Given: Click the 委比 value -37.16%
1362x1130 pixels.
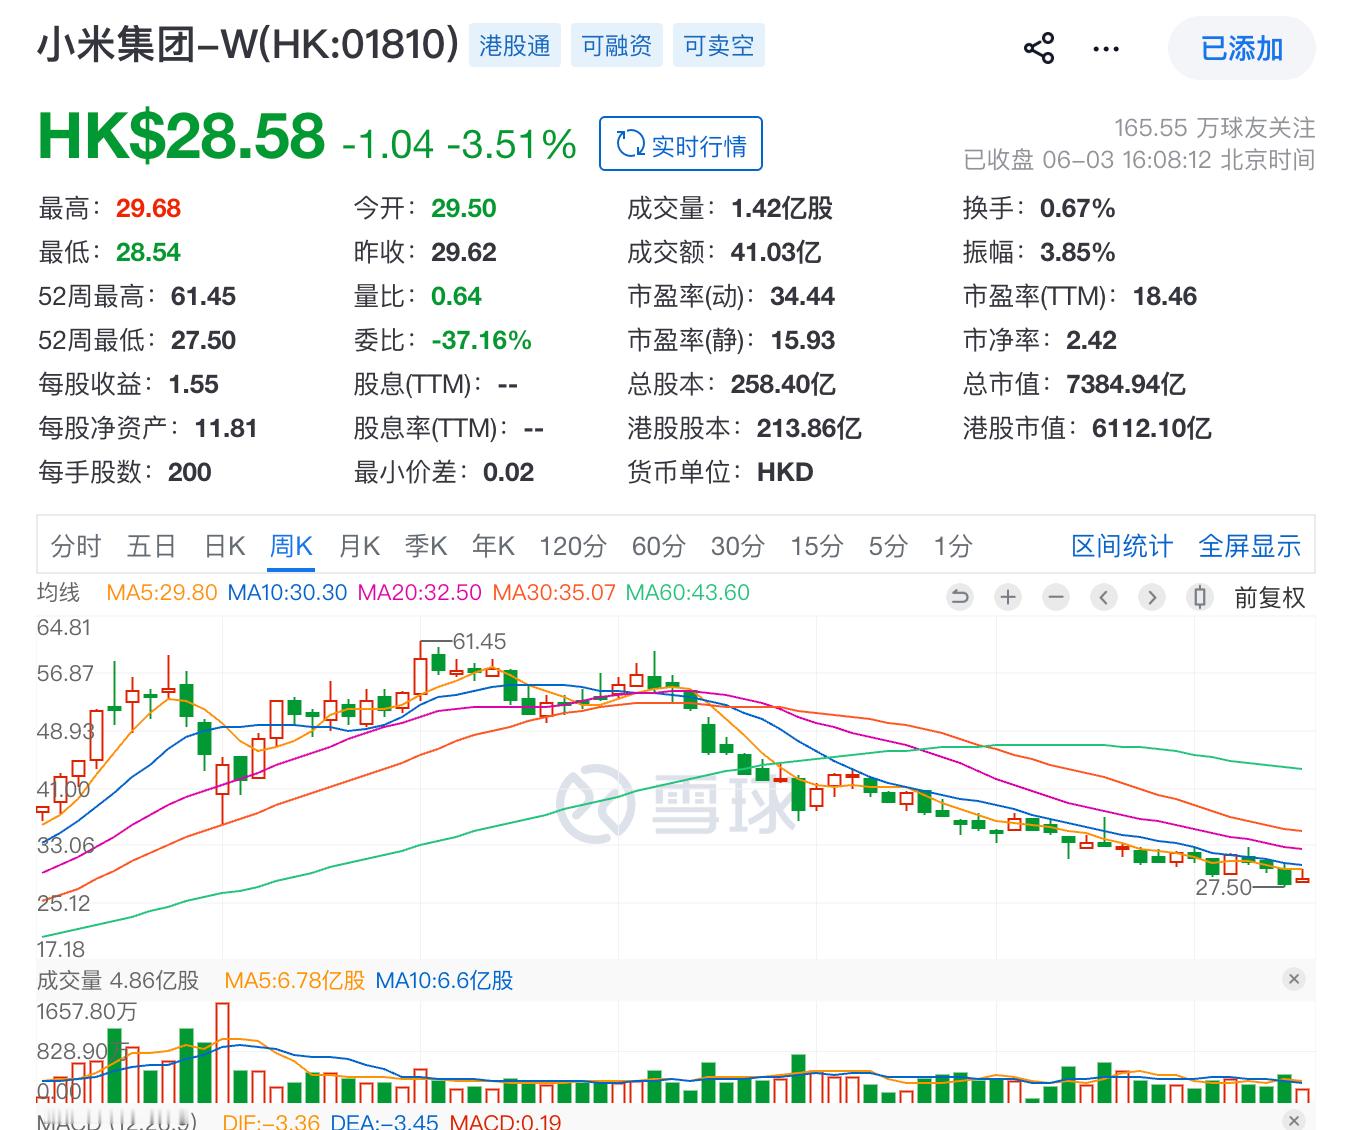Looking at the screenshot, I should coord(481,340).
